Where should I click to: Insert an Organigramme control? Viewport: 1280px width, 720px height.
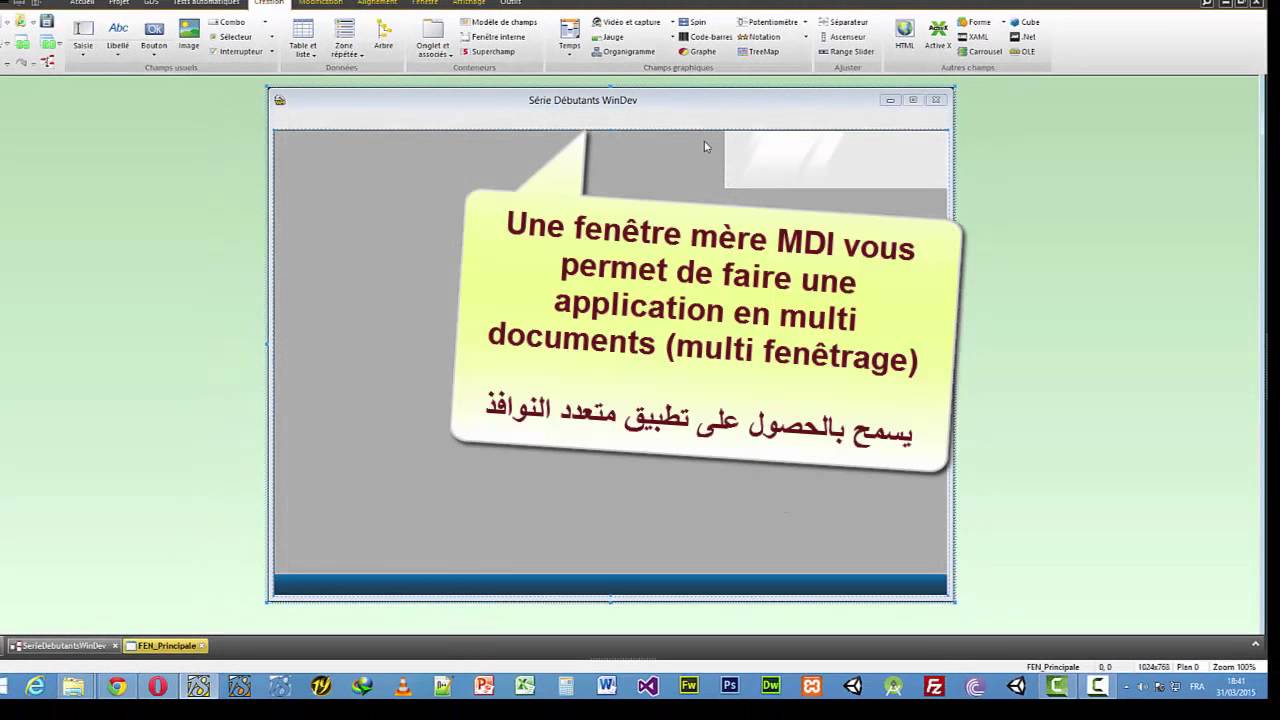point(623,51)
